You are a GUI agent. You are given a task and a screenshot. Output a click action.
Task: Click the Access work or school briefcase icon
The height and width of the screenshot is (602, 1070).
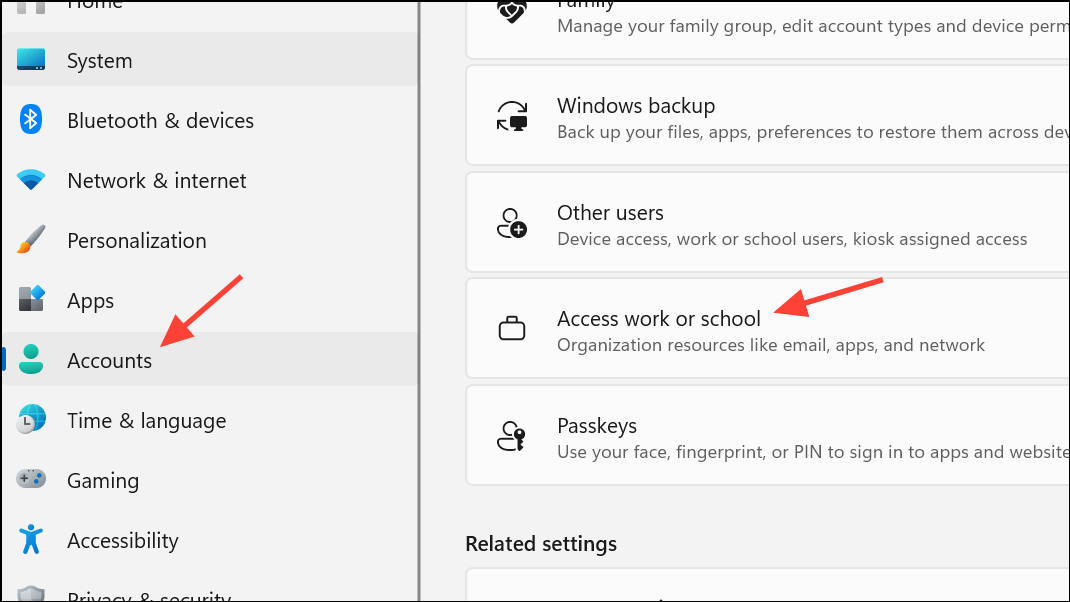[x=512, y=328]
